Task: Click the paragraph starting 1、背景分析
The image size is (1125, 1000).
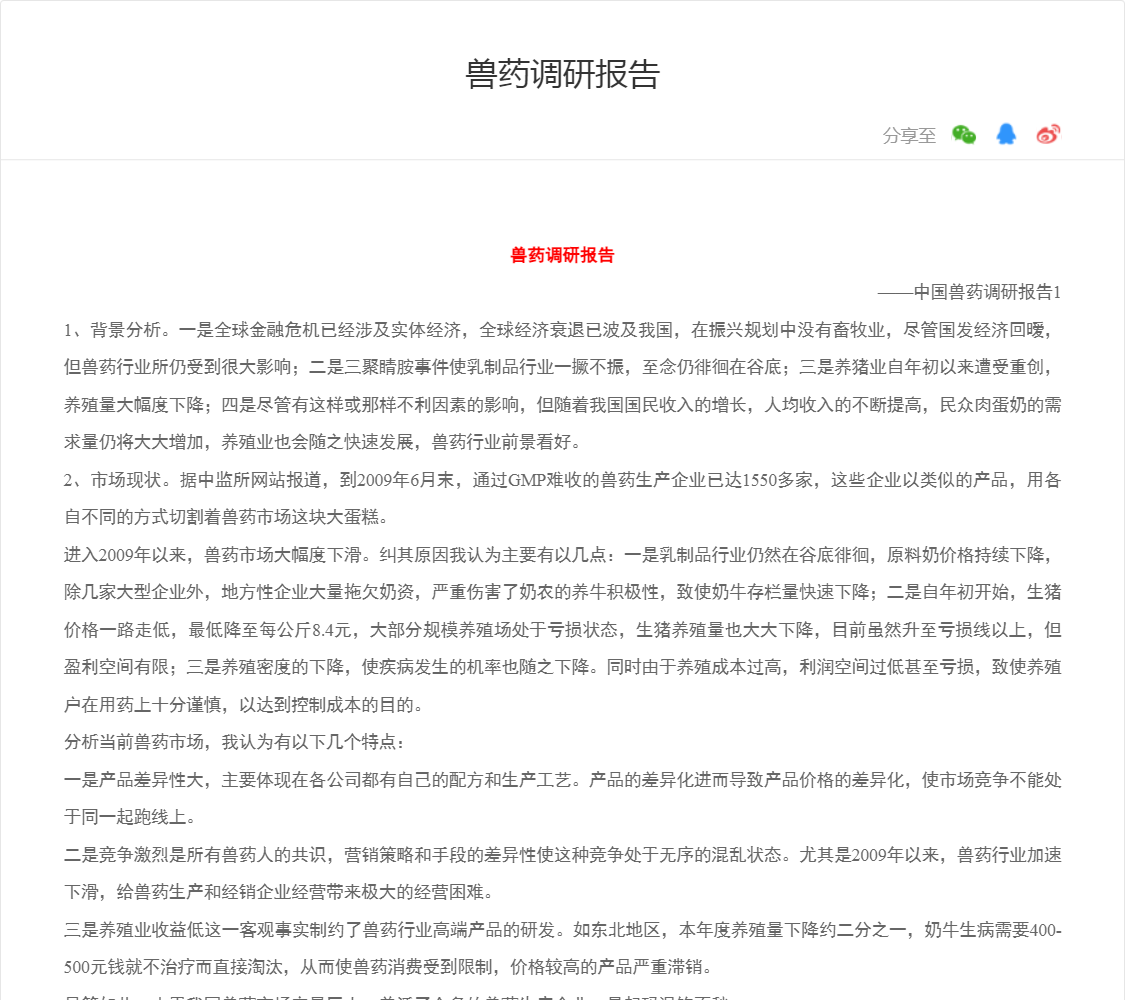Action: 562,386
